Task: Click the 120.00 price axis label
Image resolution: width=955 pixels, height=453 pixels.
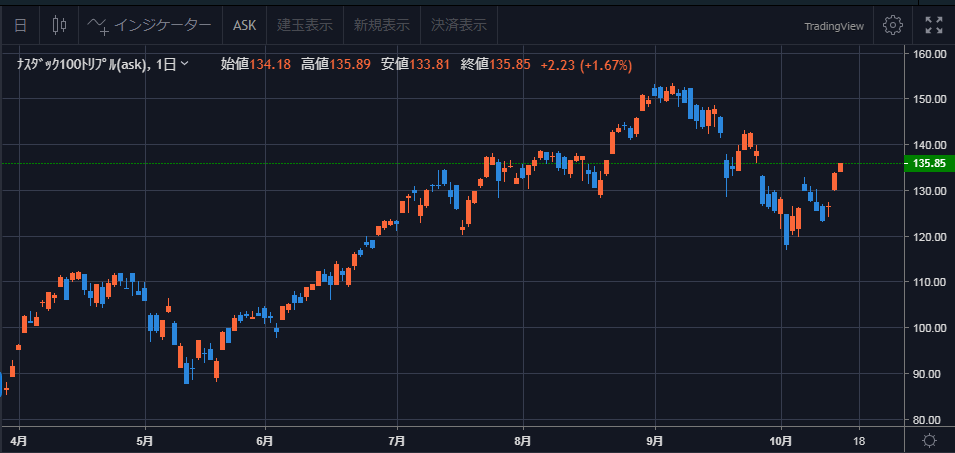Action: pyautogui.click(x=929, y=236)
